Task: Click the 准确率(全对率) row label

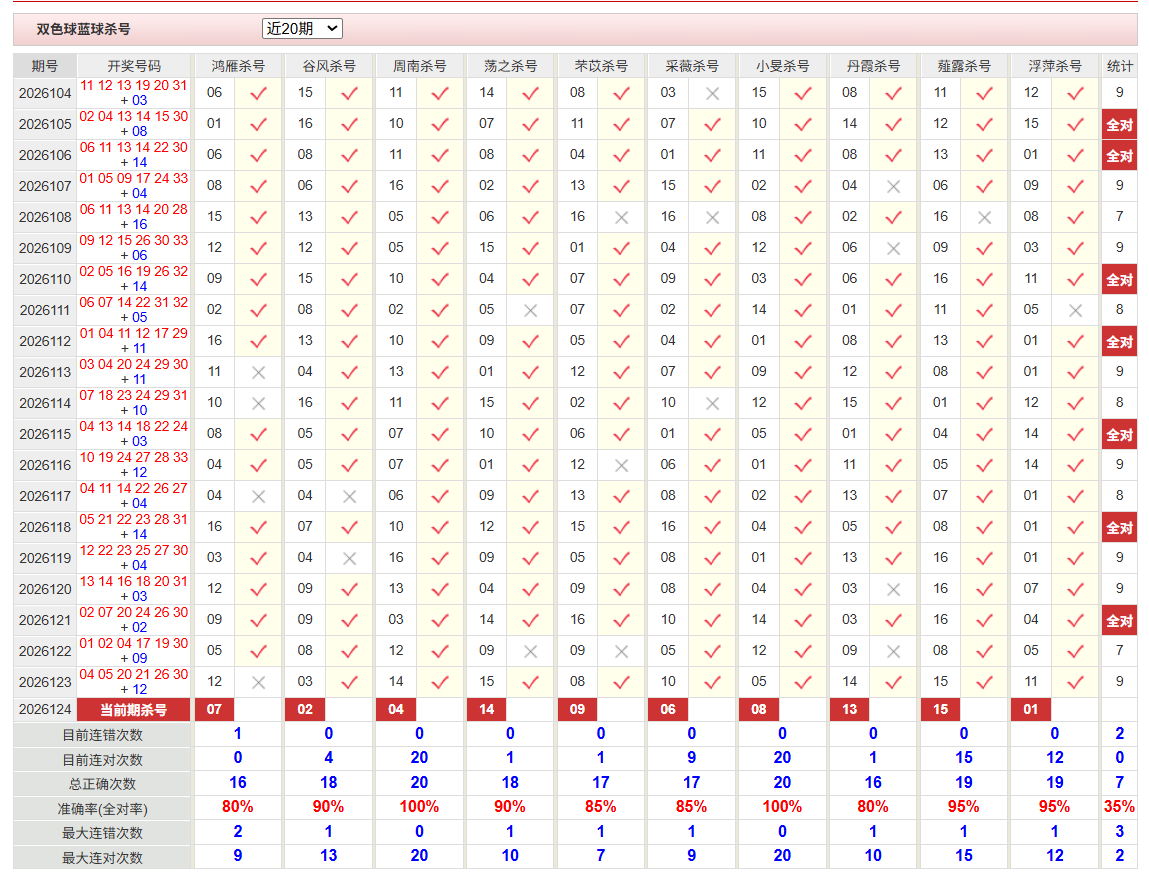Action: pyautogui.click(x=103, y=809)
